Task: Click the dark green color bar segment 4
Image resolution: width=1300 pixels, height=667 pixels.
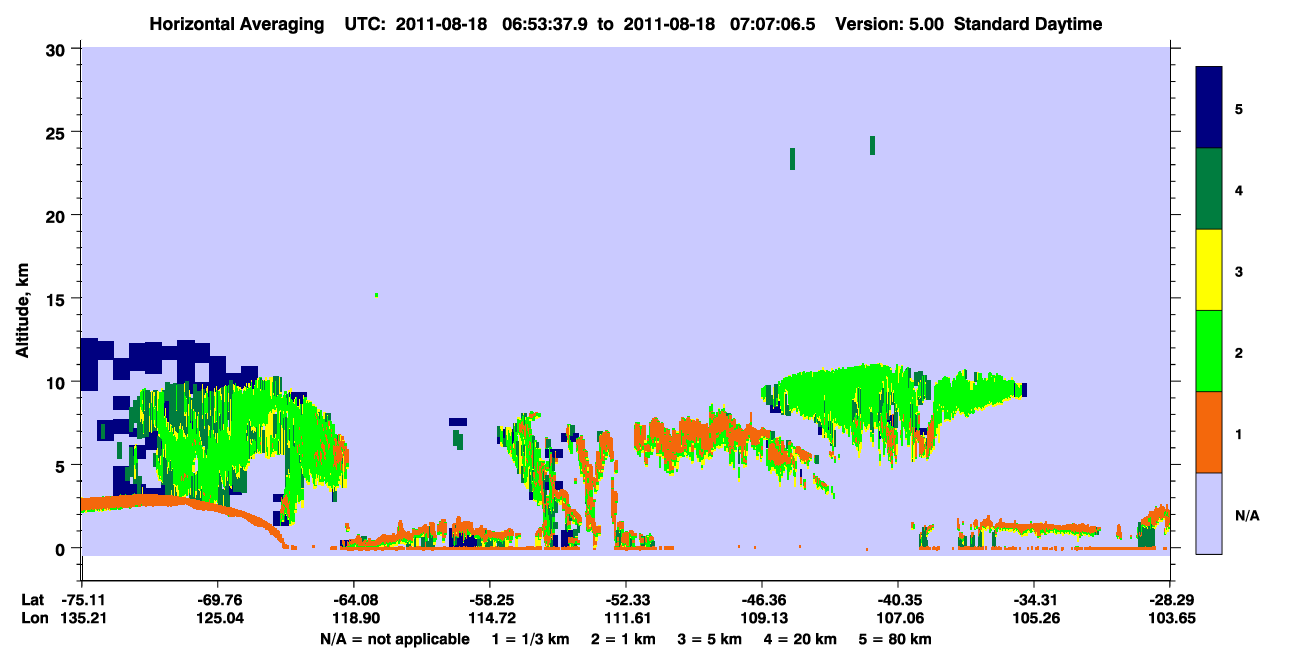Action: (1209, 189)
